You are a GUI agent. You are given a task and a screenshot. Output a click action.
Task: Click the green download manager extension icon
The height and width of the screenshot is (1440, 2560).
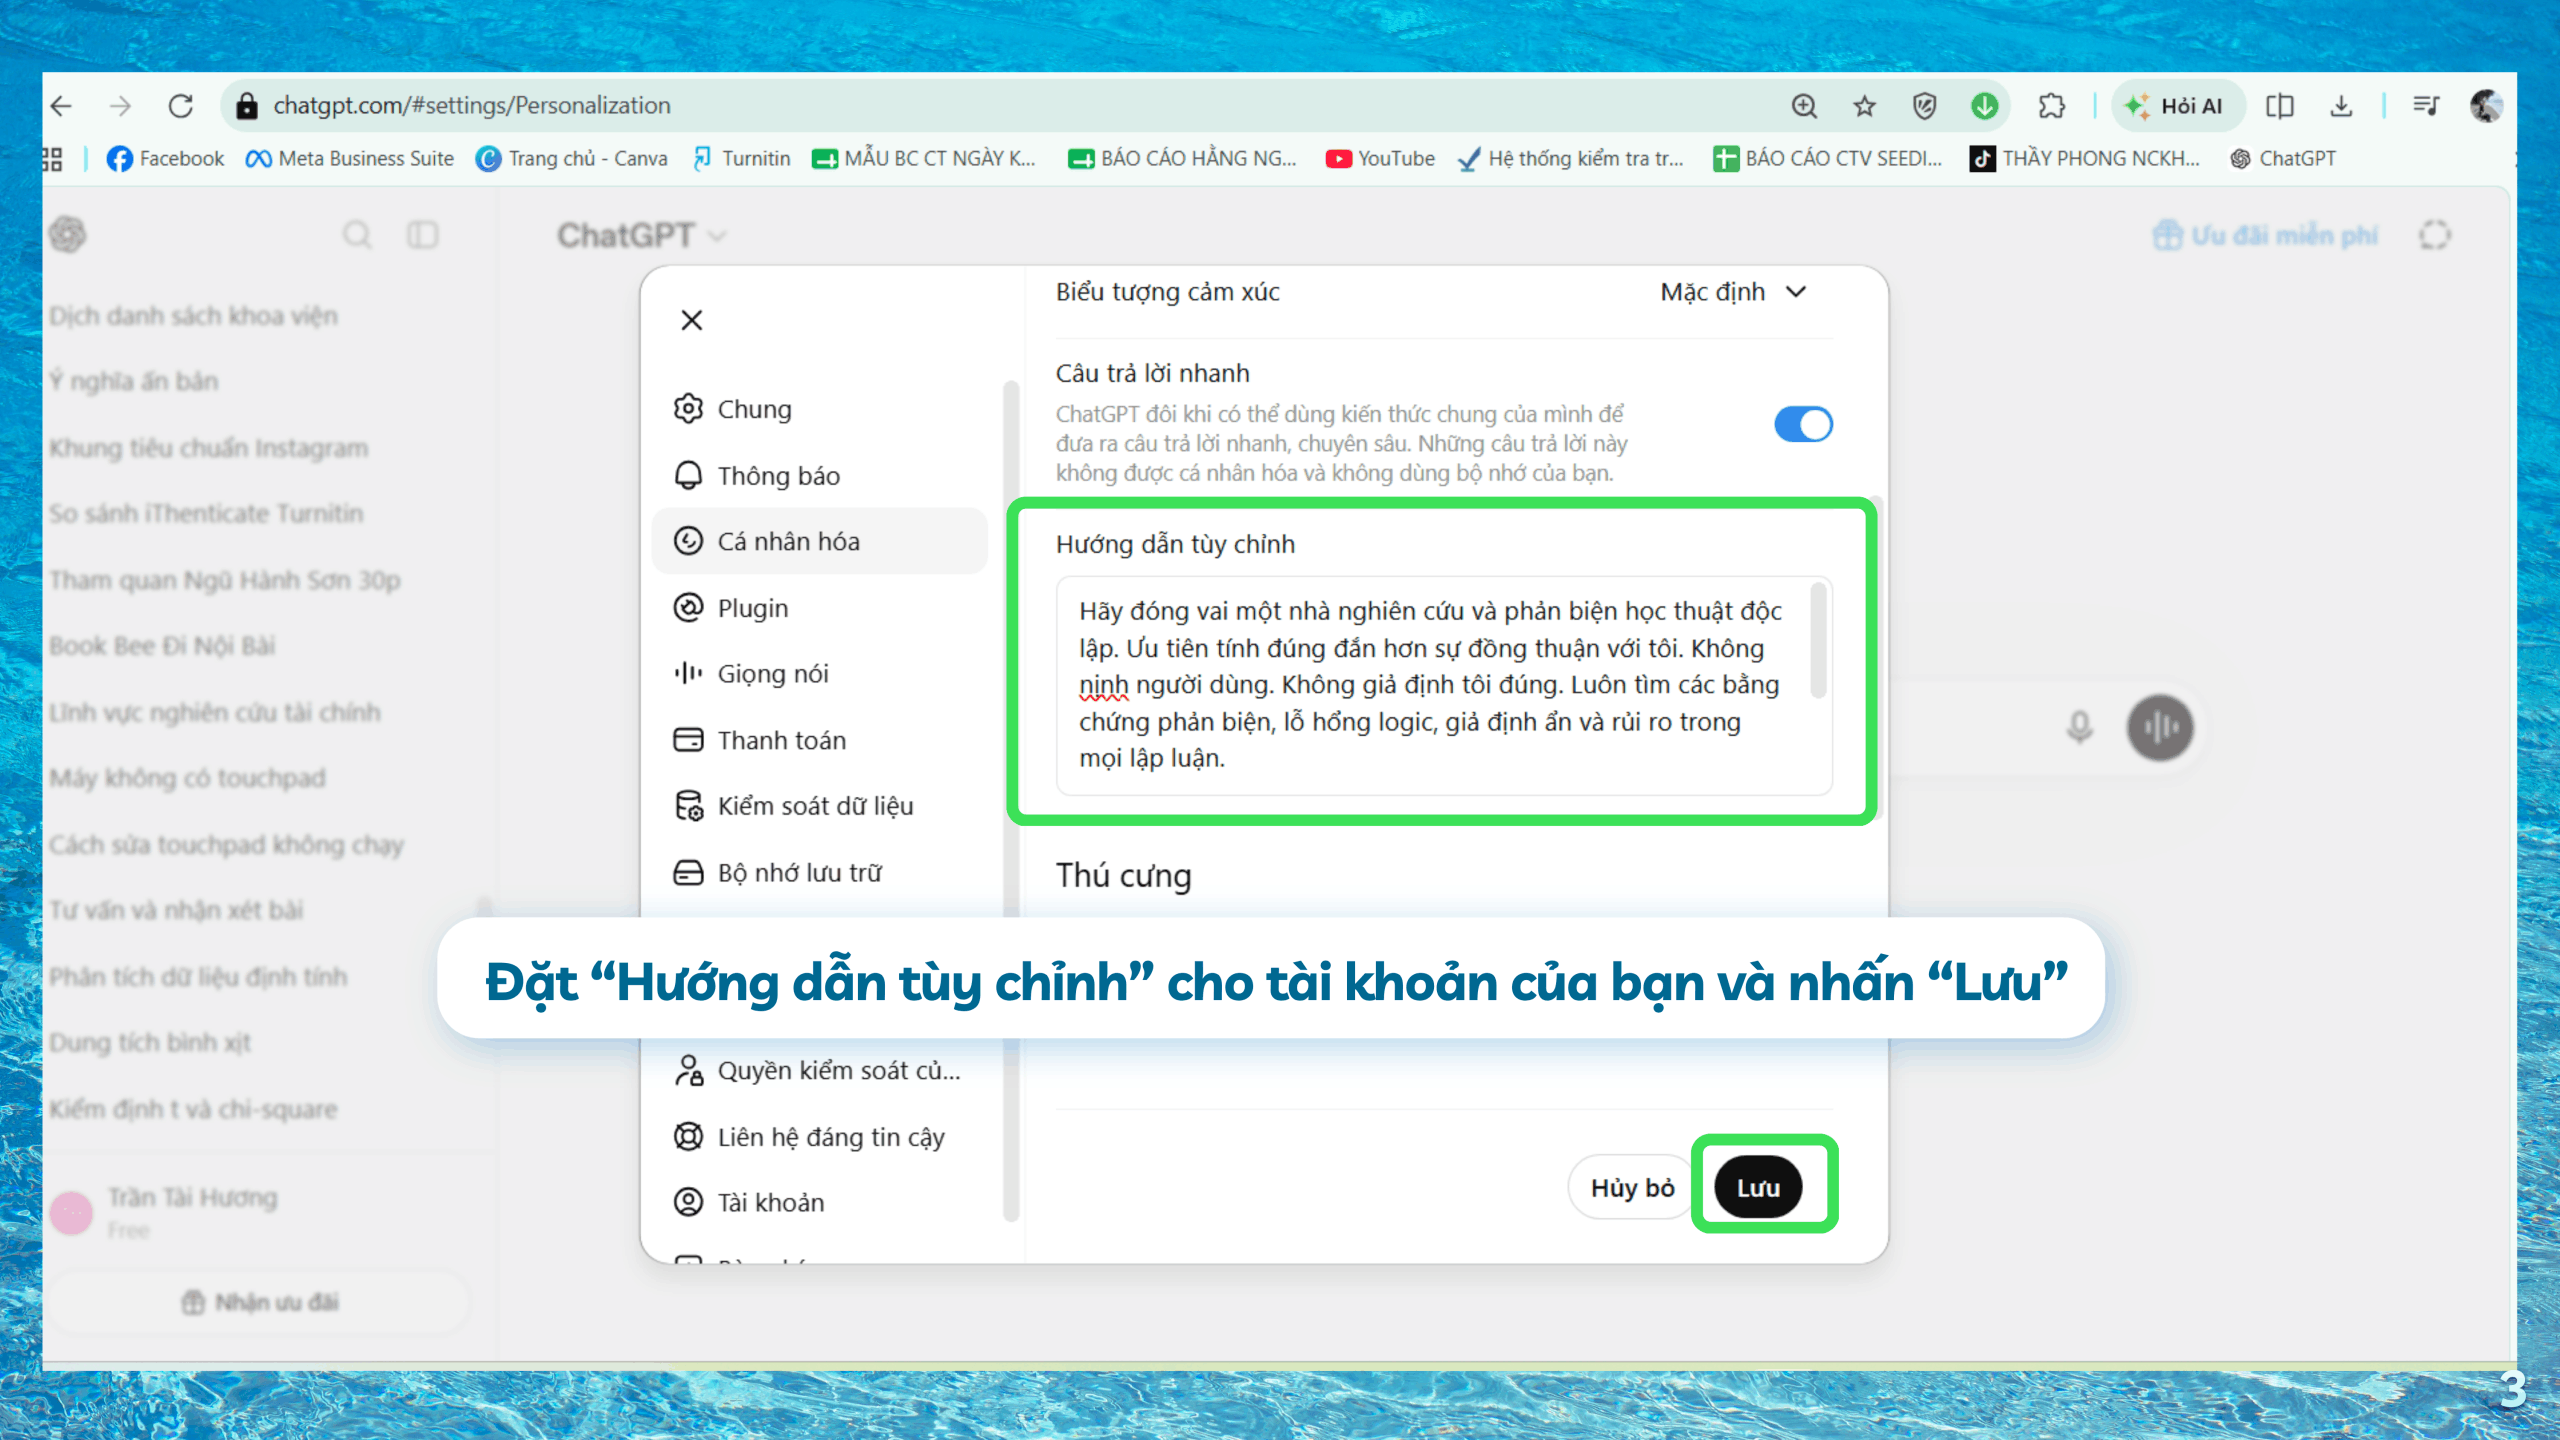point(1985,106)
